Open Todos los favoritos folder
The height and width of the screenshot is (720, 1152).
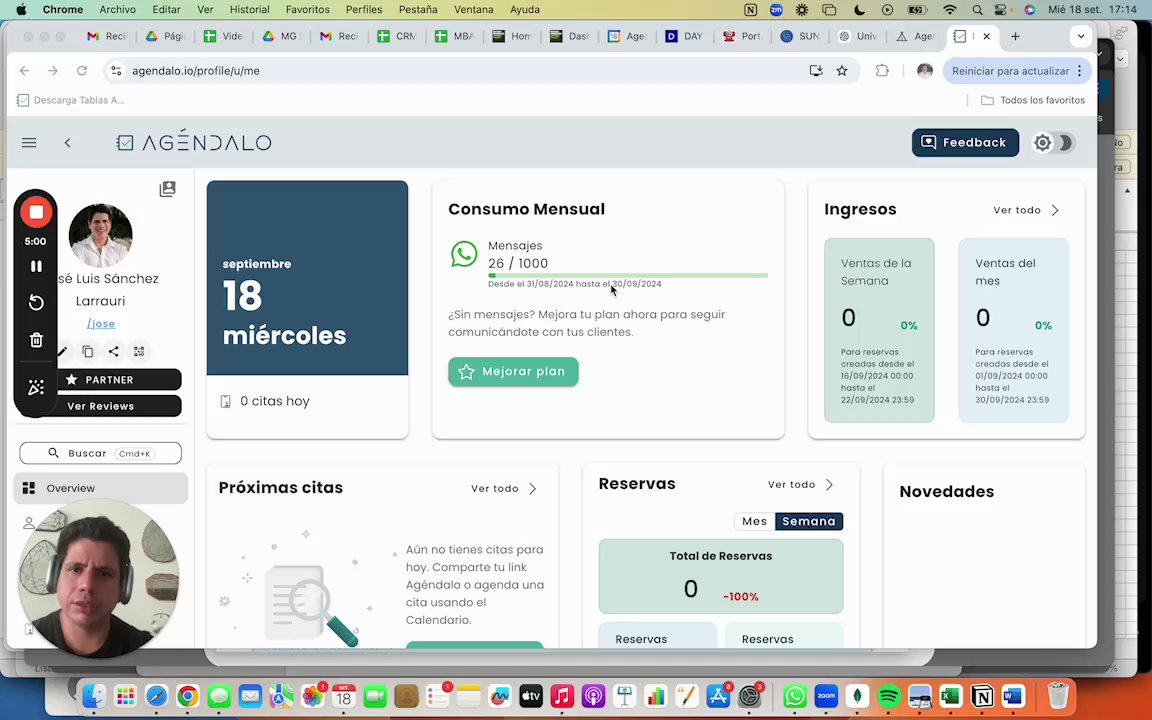1033,100
